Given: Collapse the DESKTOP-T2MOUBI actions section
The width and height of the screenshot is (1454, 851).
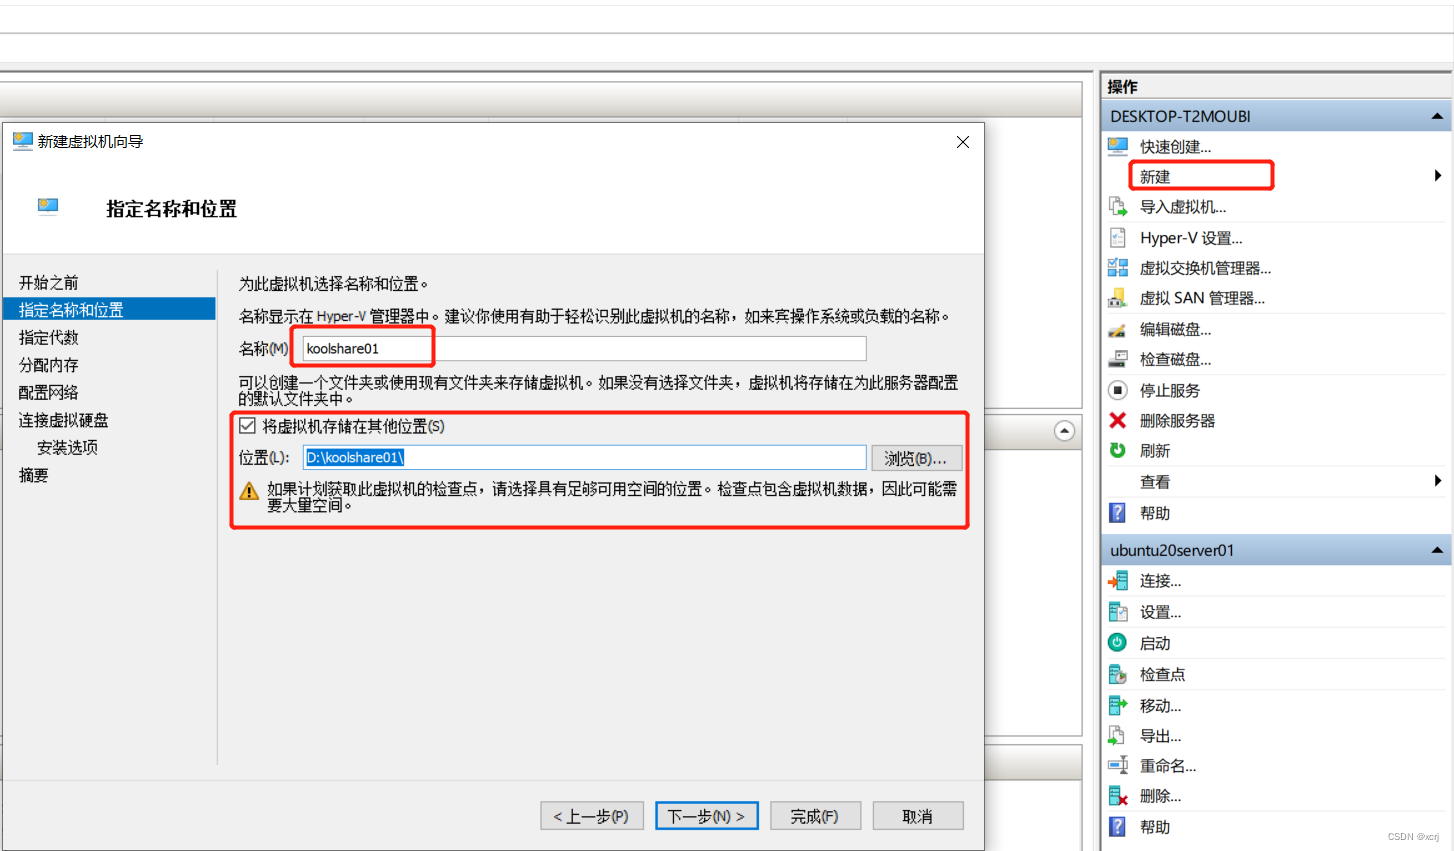Looking at the screenshot, I should pyautogui.click(x=1437, y=116).
